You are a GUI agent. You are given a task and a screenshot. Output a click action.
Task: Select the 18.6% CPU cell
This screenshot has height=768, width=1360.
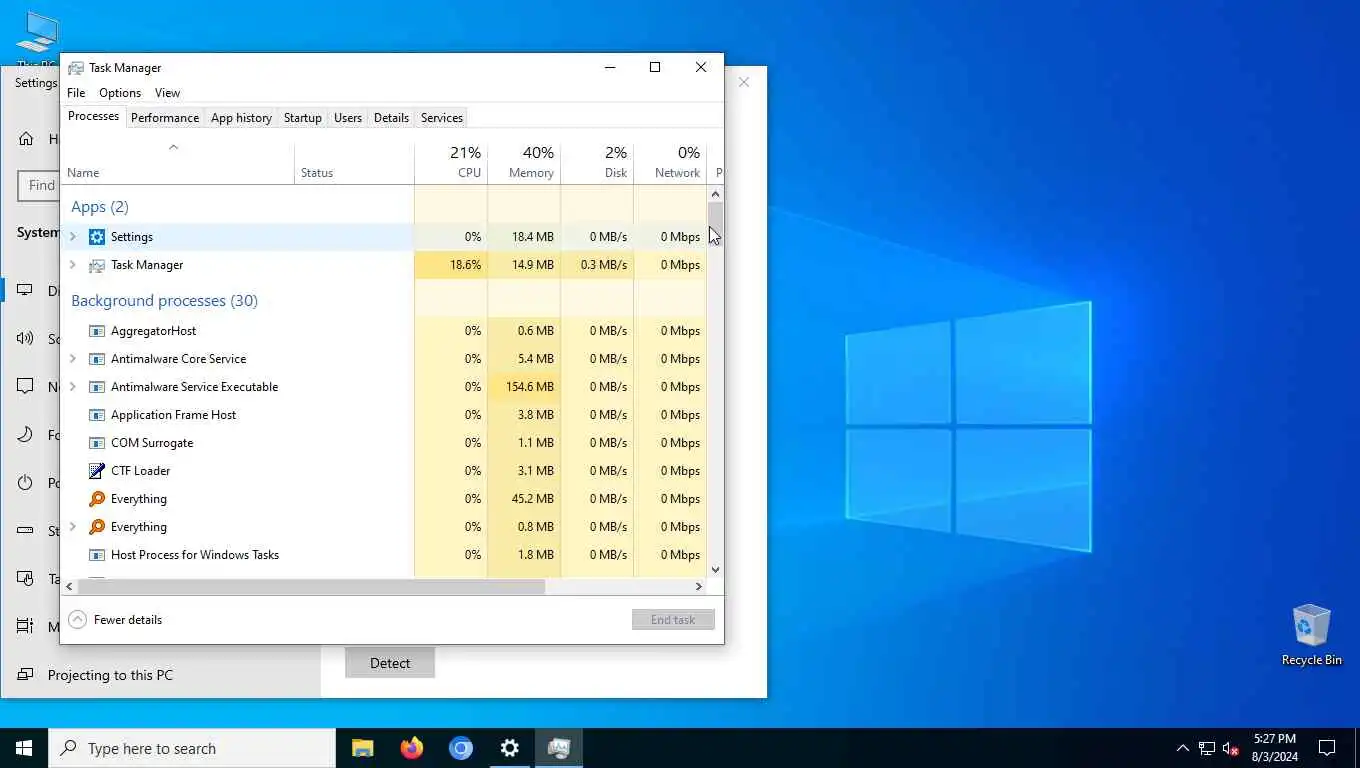451,265
